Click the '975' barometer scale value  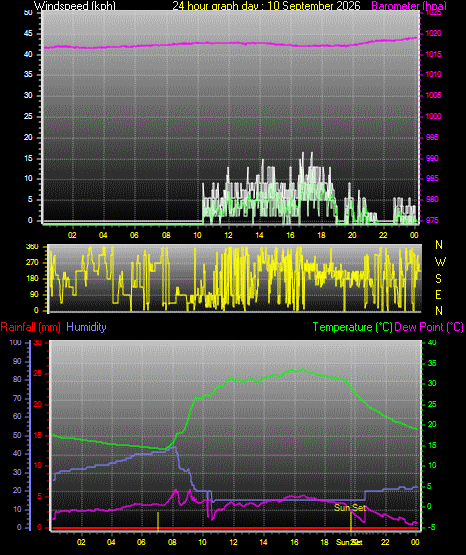click(432, 221)
